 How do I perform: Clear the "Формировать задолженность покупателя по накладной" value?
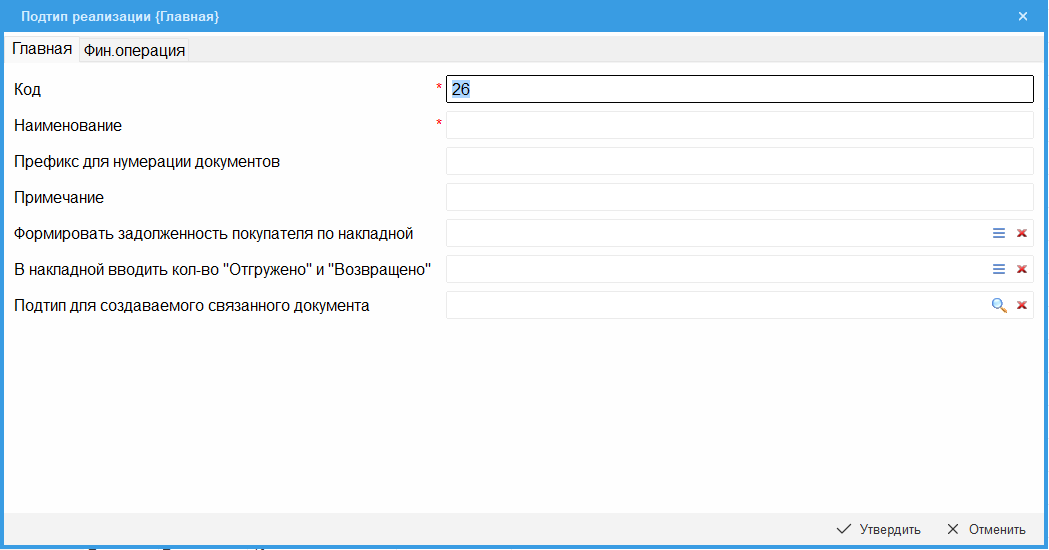pyautogui.click(x=1022, y=233)
